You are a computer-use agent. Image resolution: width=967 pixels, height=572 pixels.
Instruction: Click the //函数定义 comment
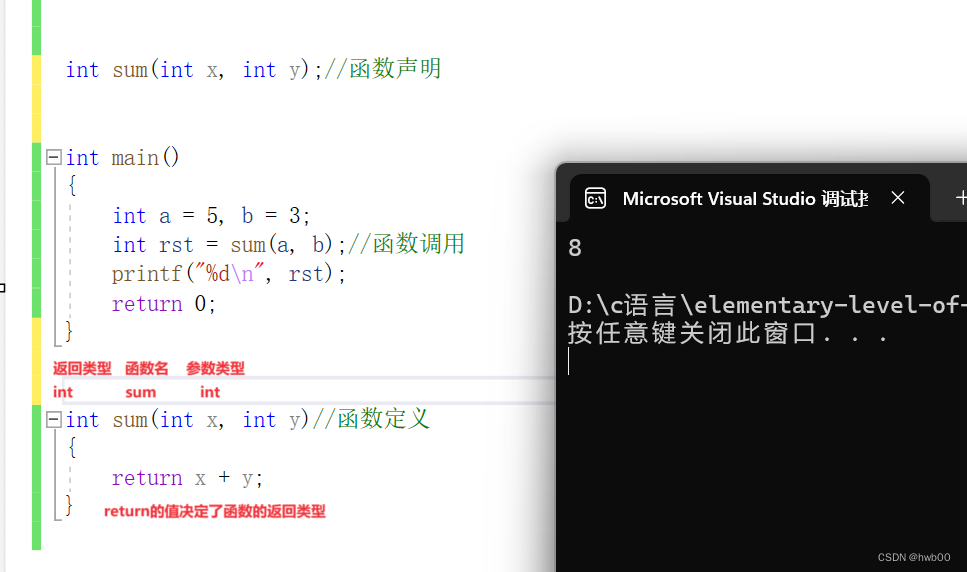click(371, 419)
